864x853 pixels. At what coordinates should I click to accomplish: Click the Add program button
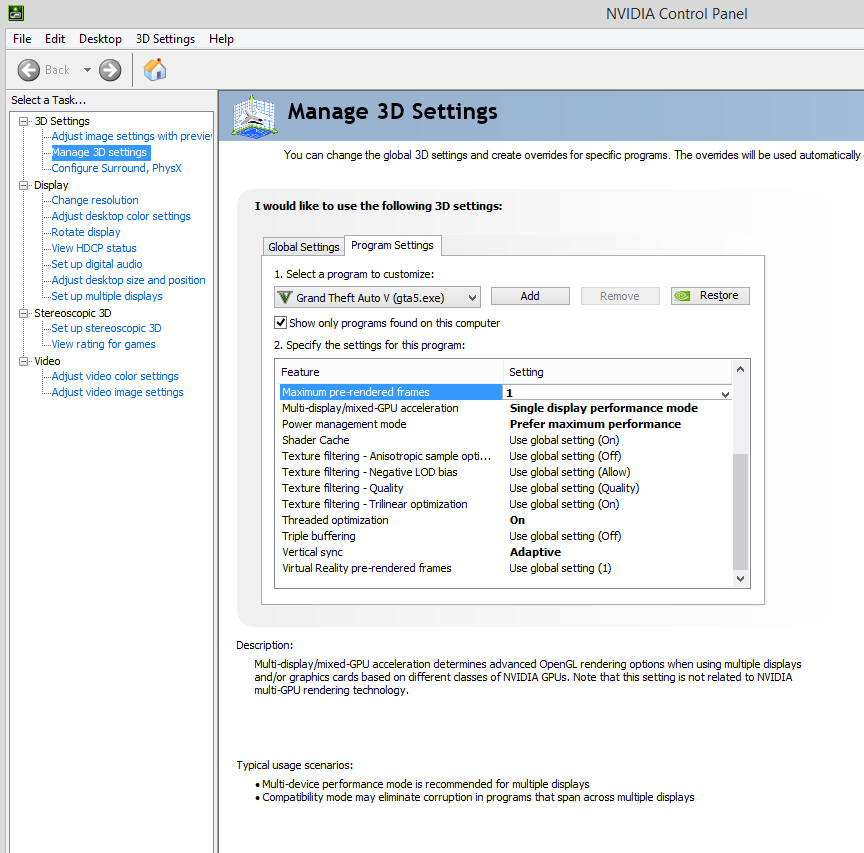(530, 296)
